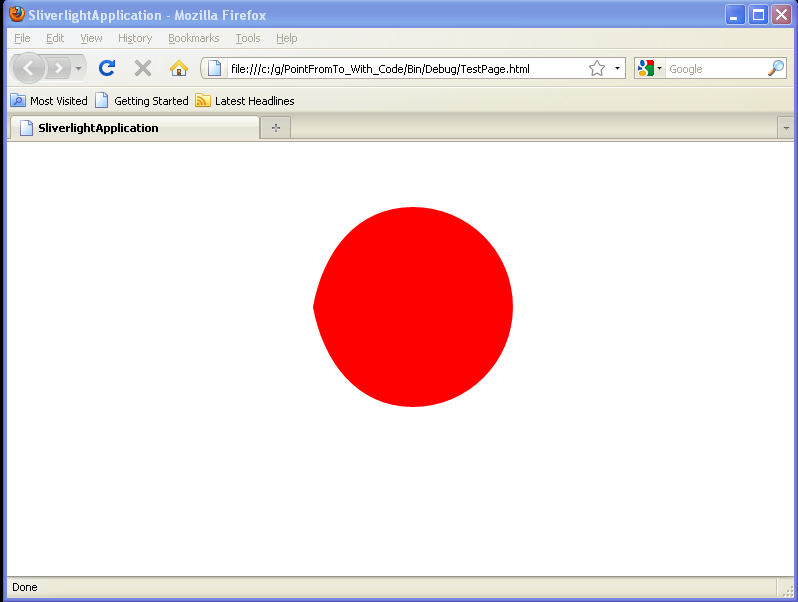Open the Most Visited bookmarks folder

(49, 101)
